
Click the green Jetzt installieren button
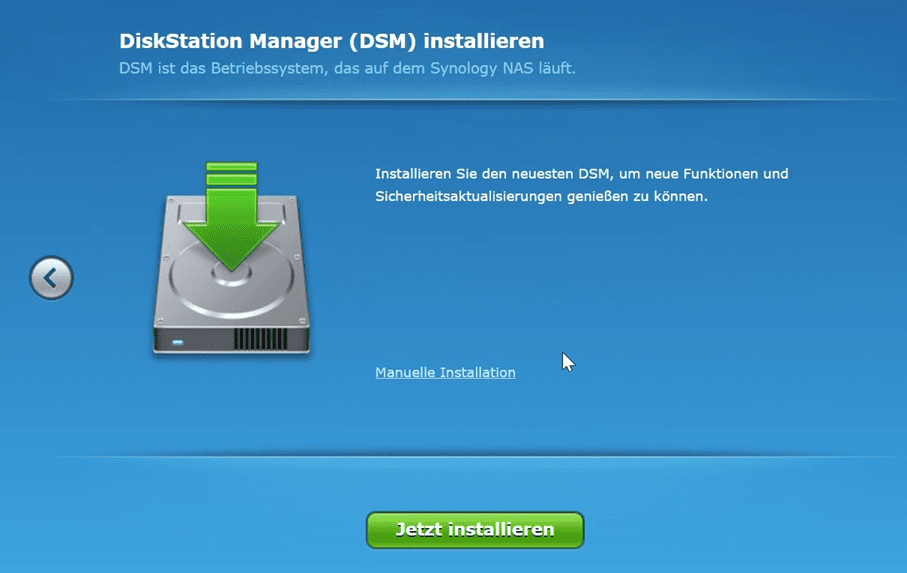pyautogui.click(x=475, y=530)
